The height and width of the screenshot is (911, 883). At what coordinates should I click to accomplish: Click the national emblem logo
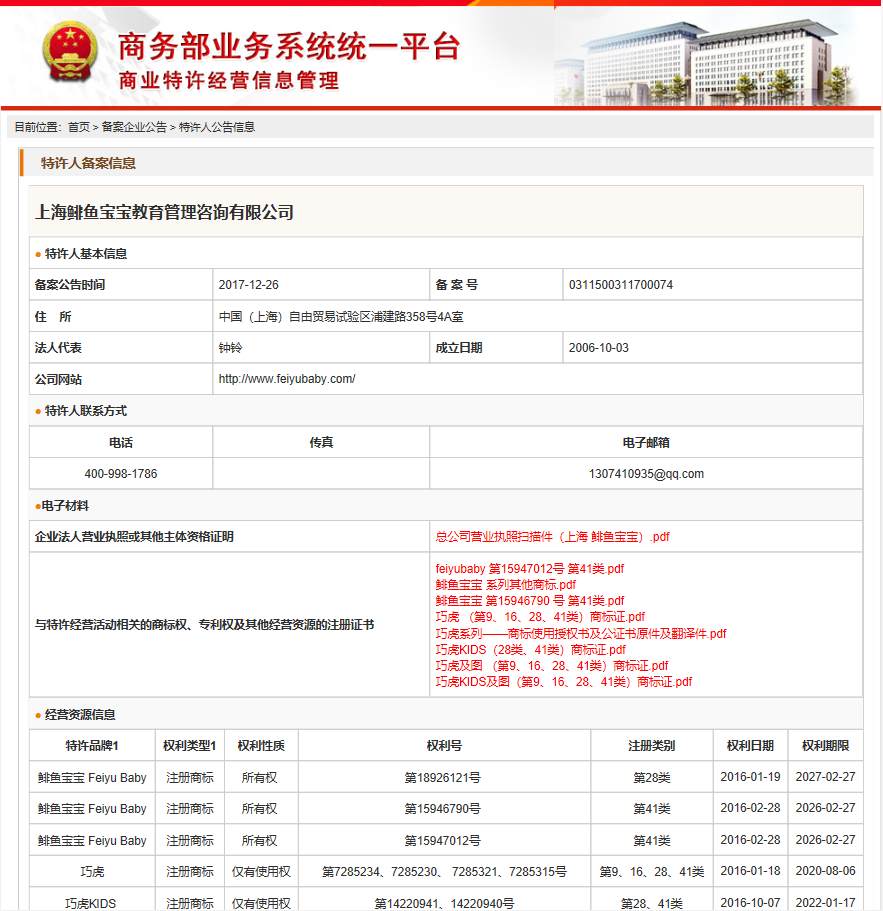coord(70,52)
